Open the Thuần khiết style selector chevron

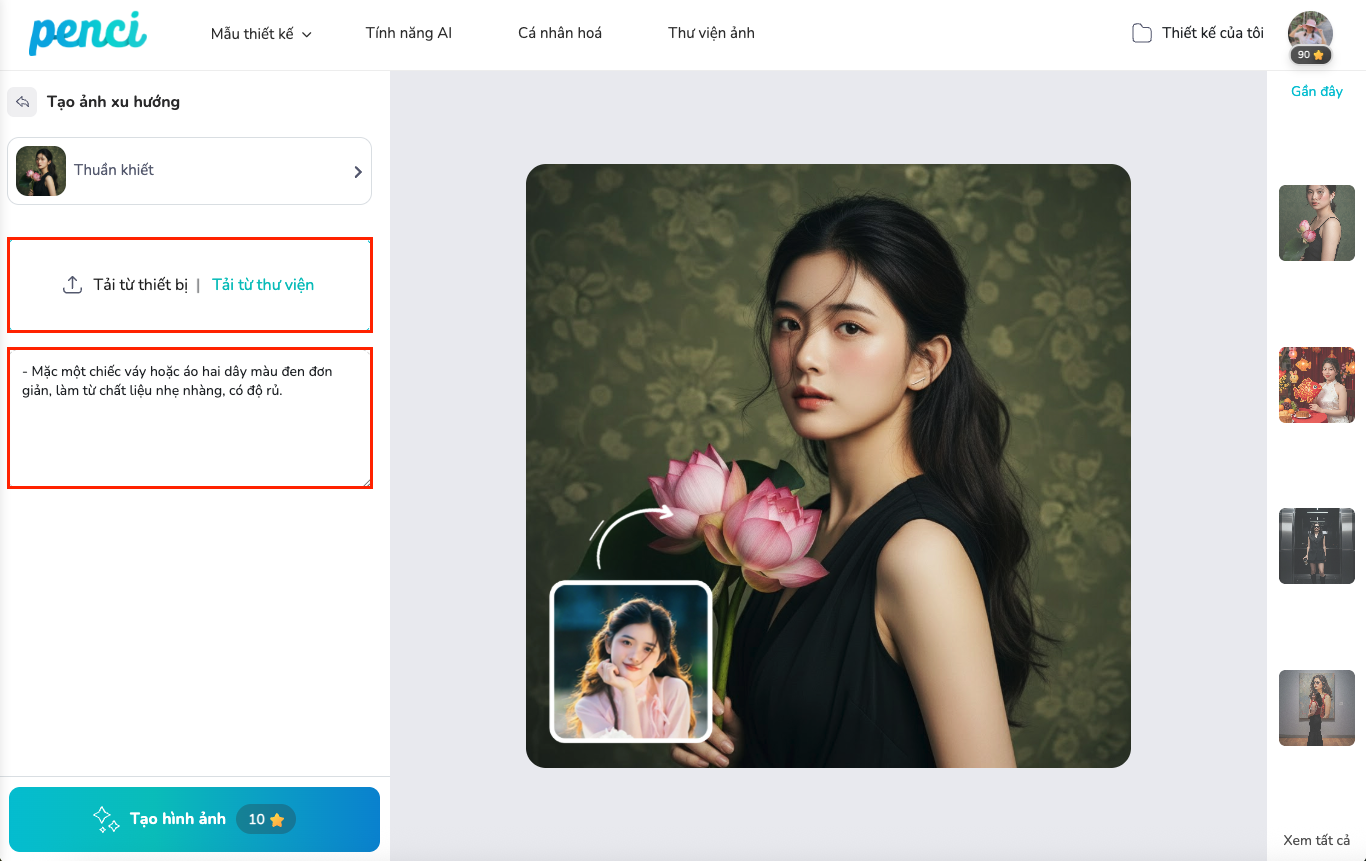[x=358, y=172]
